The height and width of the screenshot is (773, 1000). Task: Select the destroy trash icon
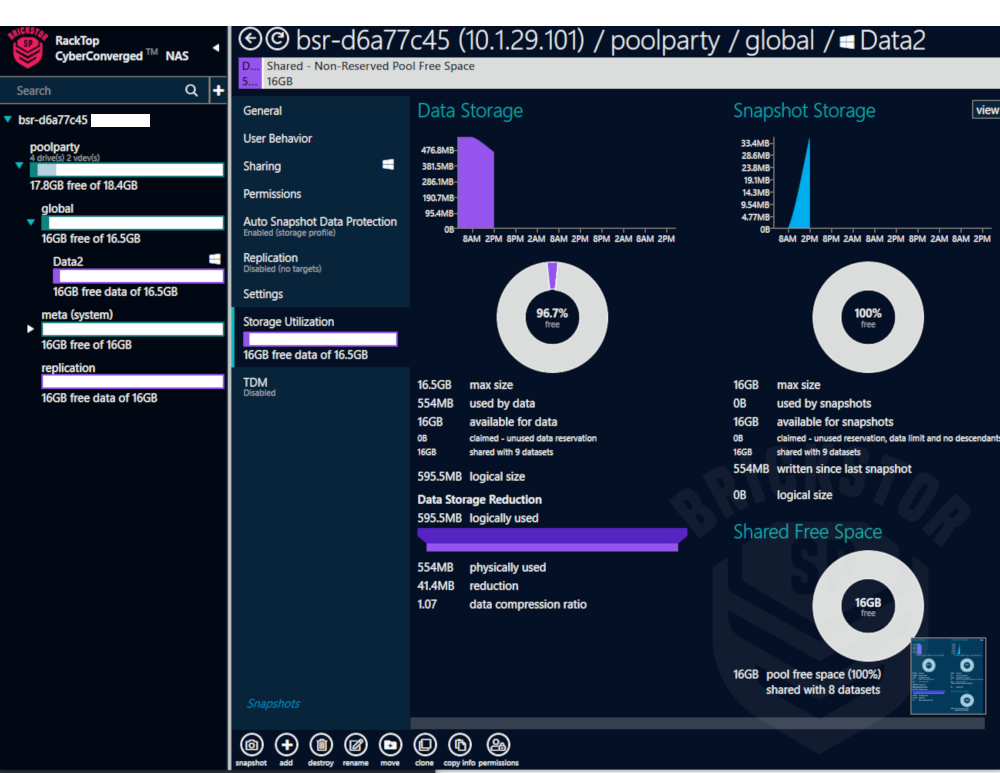pos(321,746)
